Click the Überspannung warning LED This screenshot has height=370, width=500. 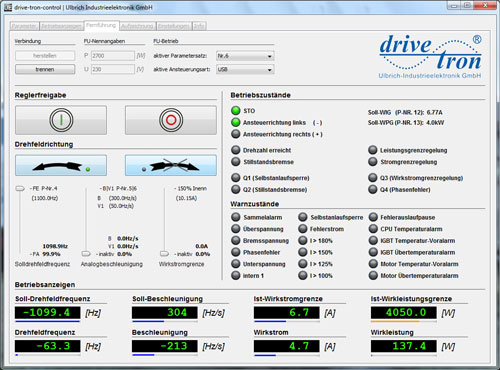[236, 229]
